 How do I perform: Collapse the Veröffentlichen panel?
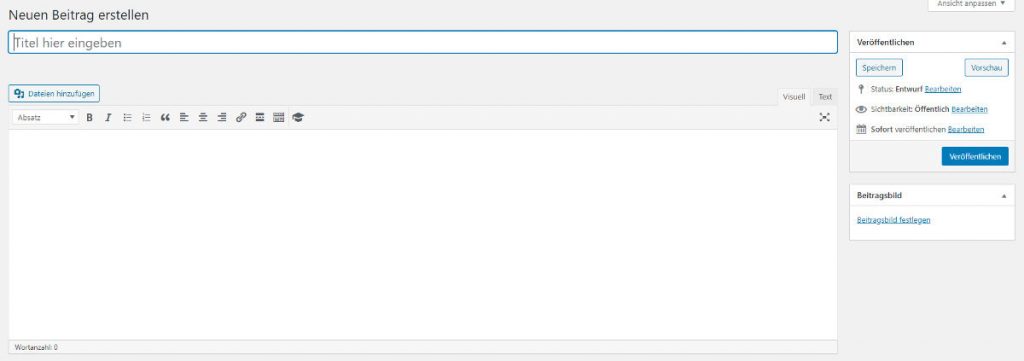point(1004,42)
